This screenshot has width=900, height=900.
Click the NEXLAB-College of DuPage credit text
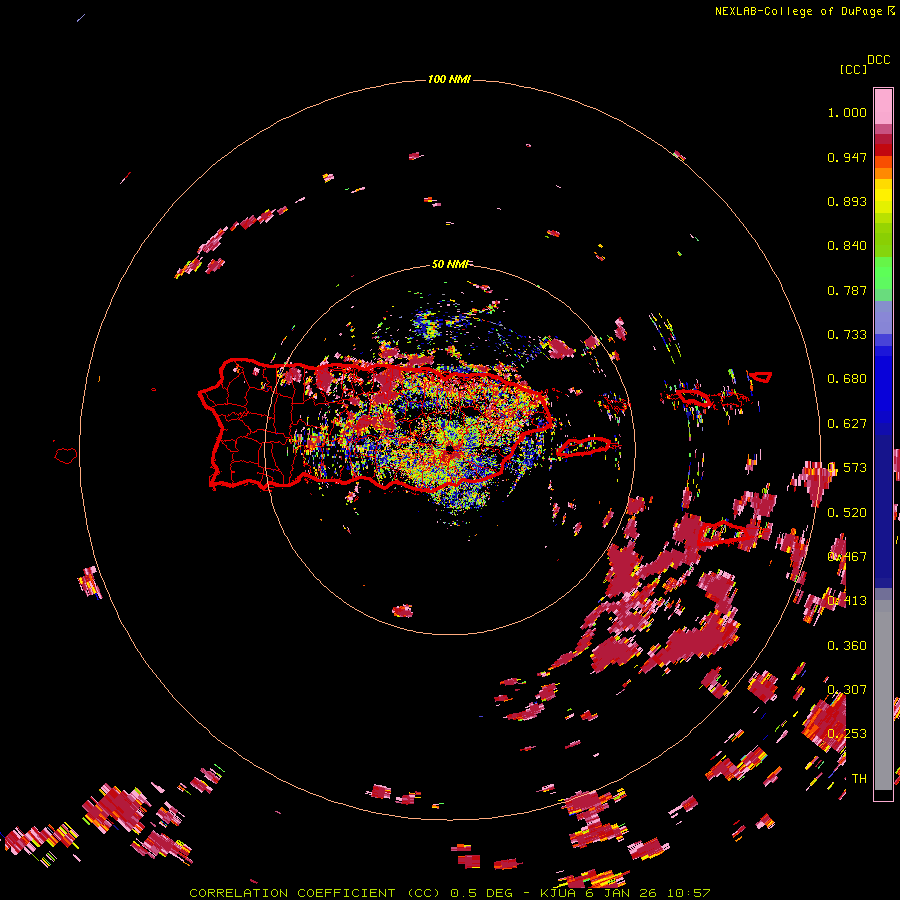tap(798, 11)
